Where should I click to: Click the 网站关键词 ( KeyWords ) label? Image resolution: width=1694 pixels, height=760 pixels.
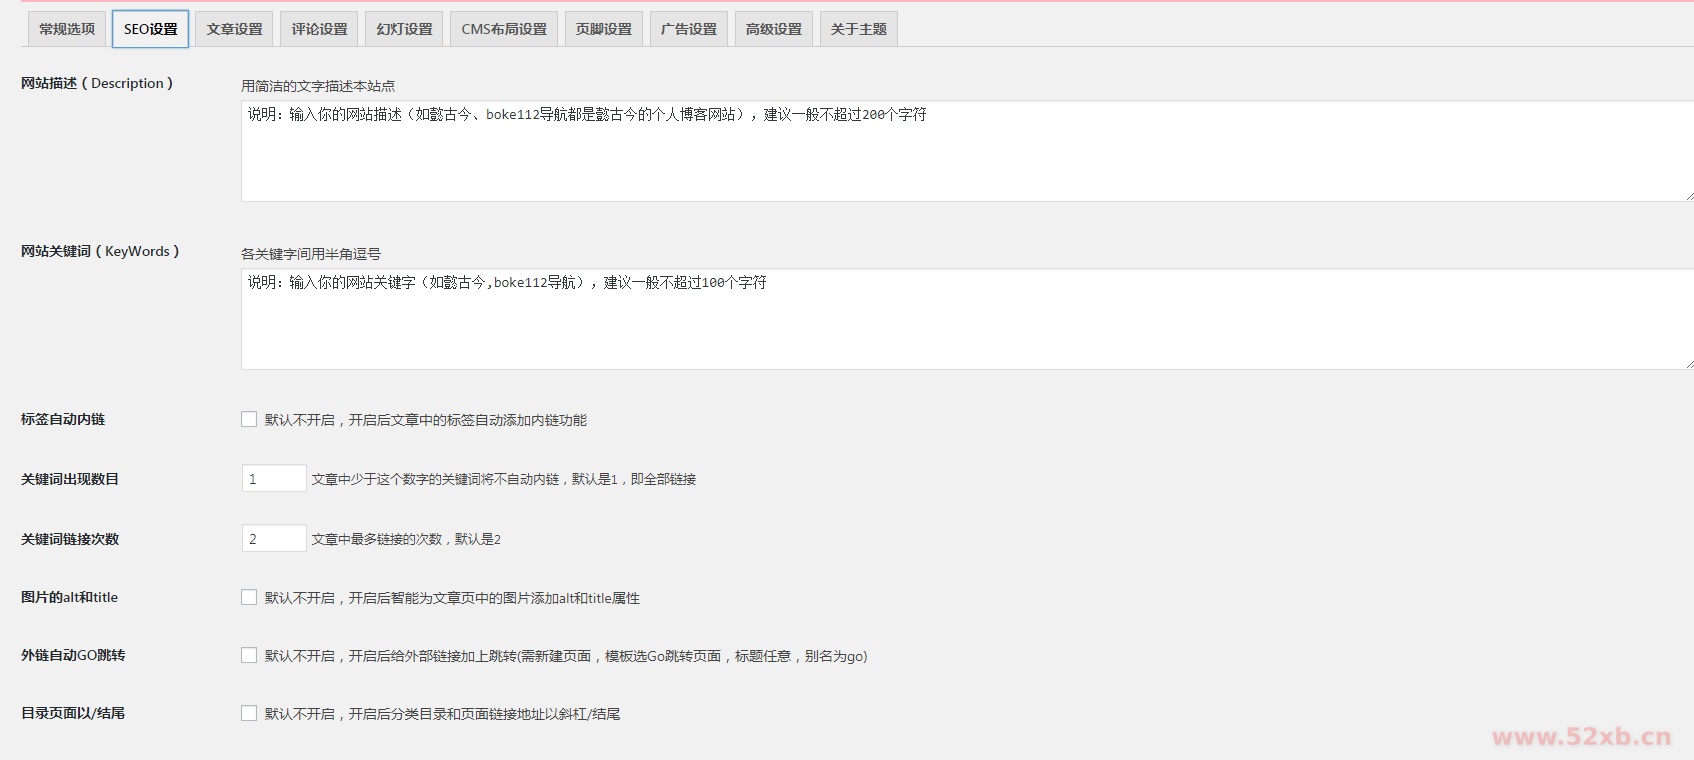pos(100,251)
